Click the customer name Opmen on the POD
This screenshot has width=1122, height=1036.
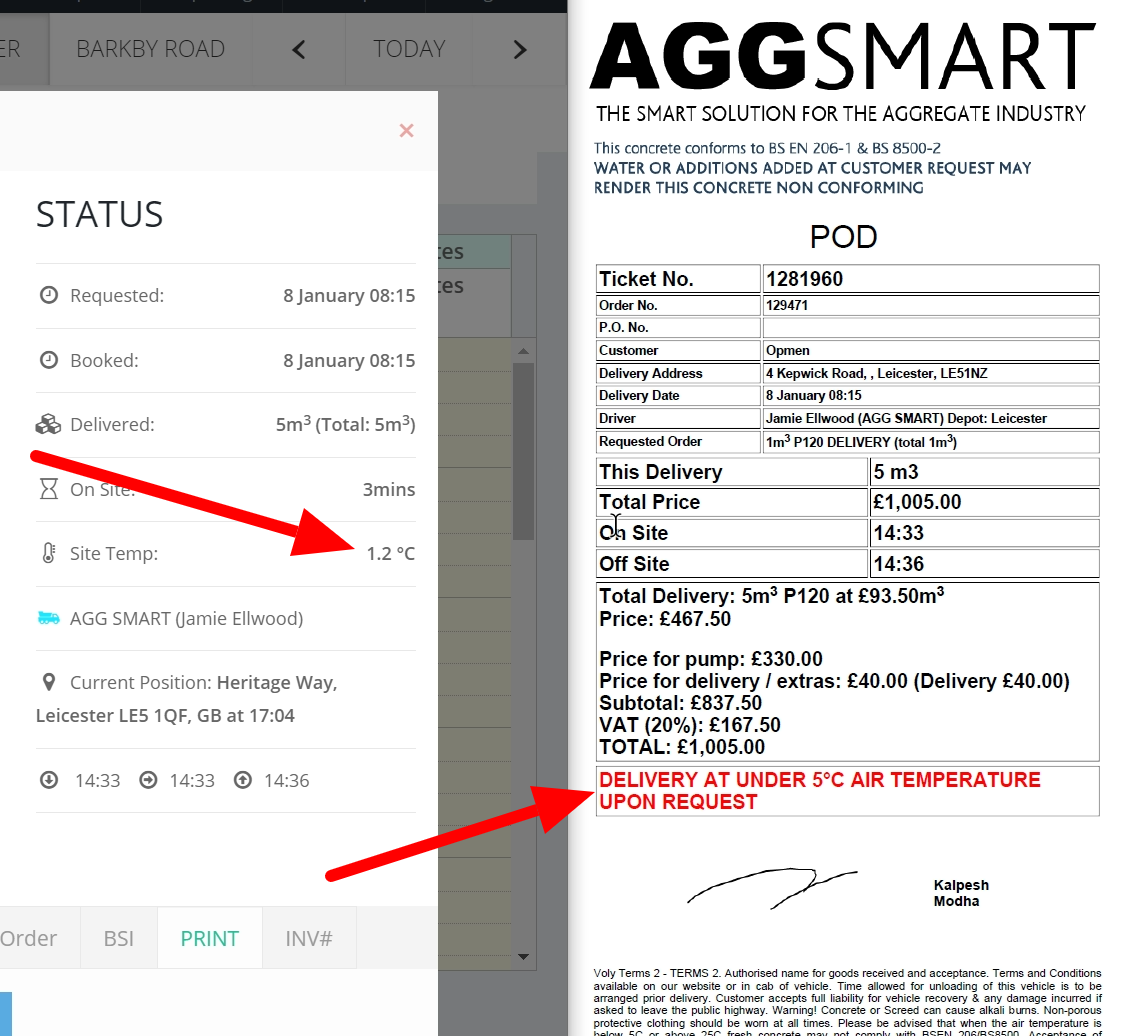pos(787,351)
